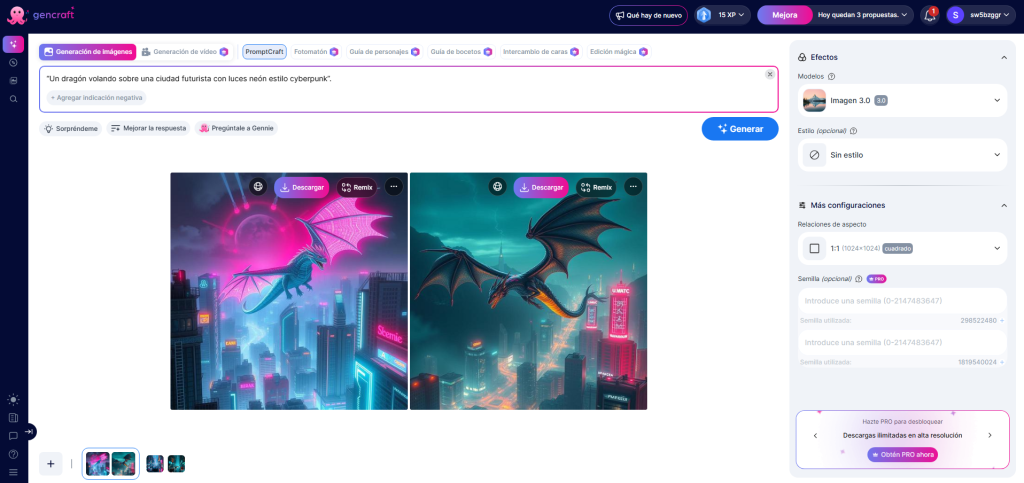Open the magnifier search icon in sidebar
Screen dimensions: 1024x483
[13, 99]
